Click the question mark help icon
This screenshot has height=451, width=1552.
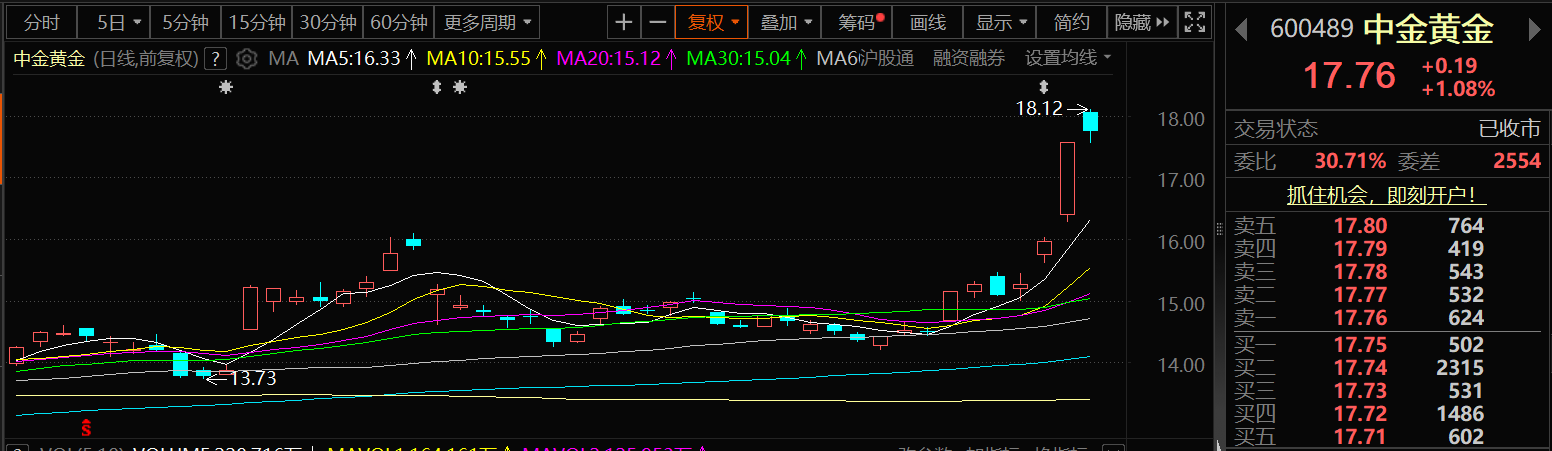215,59
